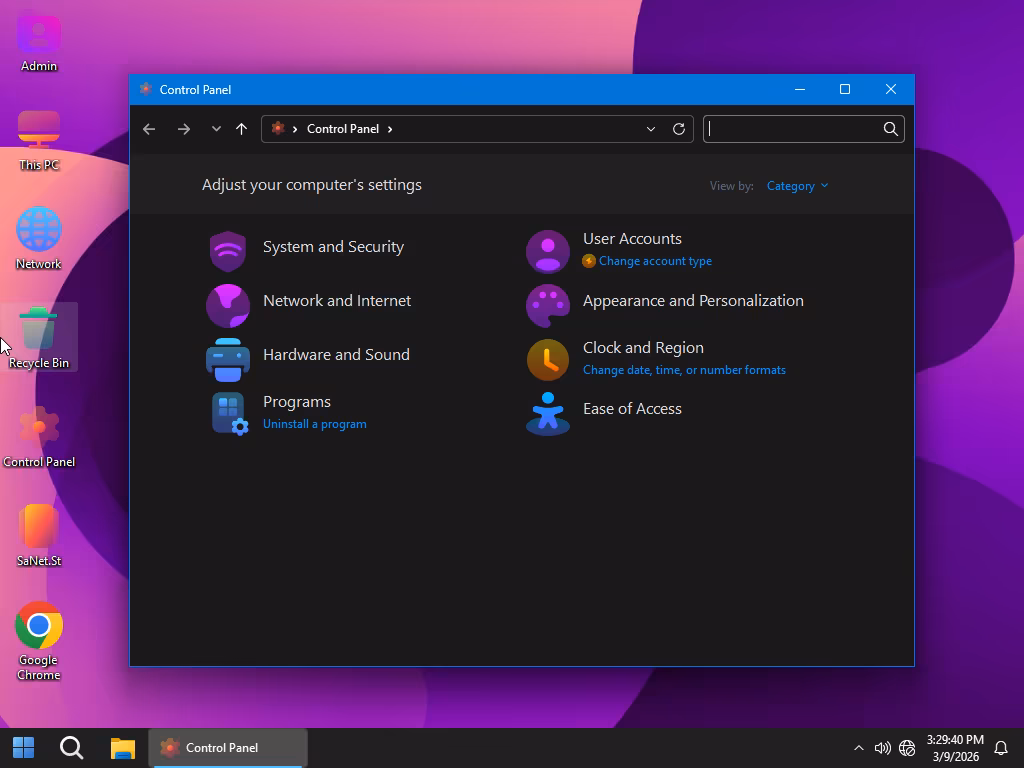
Task: Show hidden system tray icons
Action: click(x=858, y=748)
